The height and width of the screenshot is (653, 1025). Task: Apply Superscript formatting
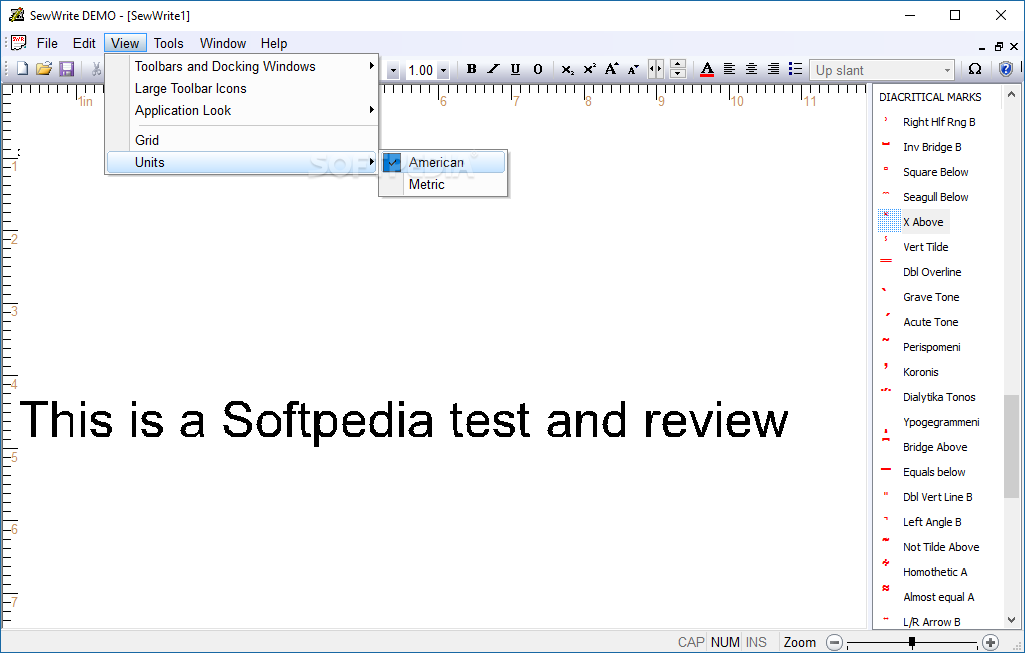point(590,69)
